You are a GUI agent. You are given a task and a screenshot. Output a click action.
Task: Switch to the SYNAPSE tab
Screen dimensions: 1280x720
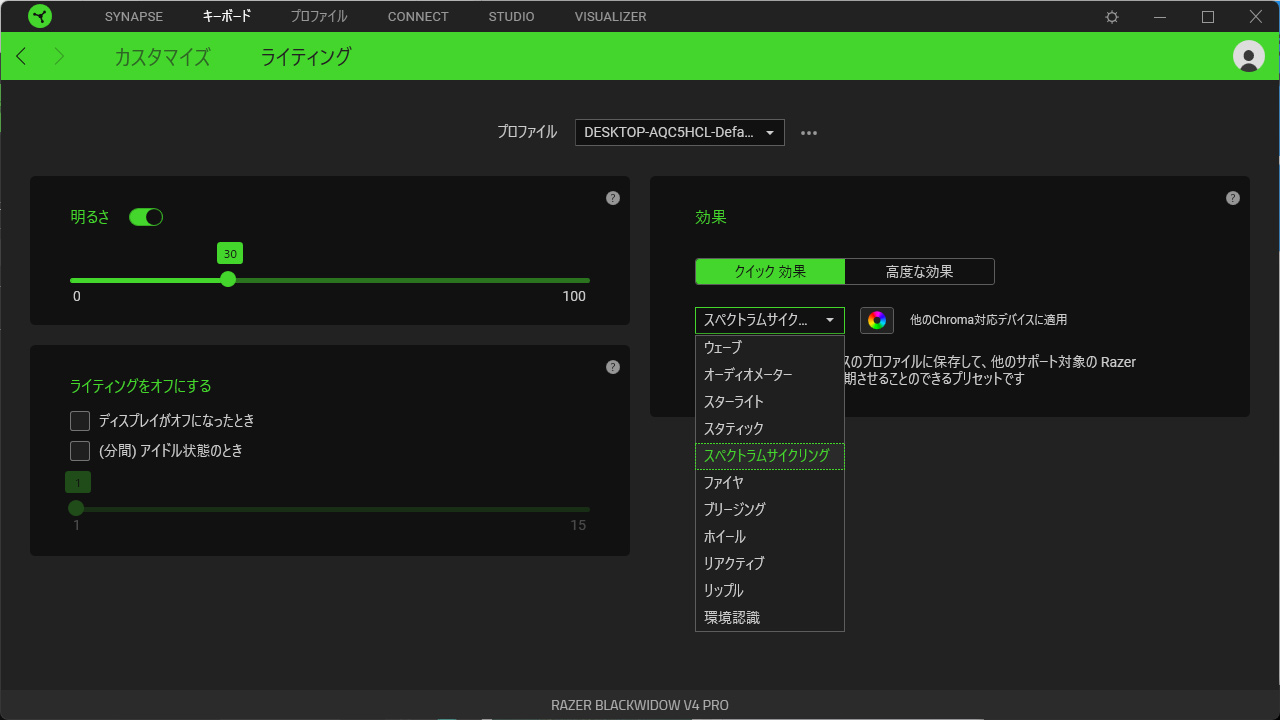(x=133, y=17)
